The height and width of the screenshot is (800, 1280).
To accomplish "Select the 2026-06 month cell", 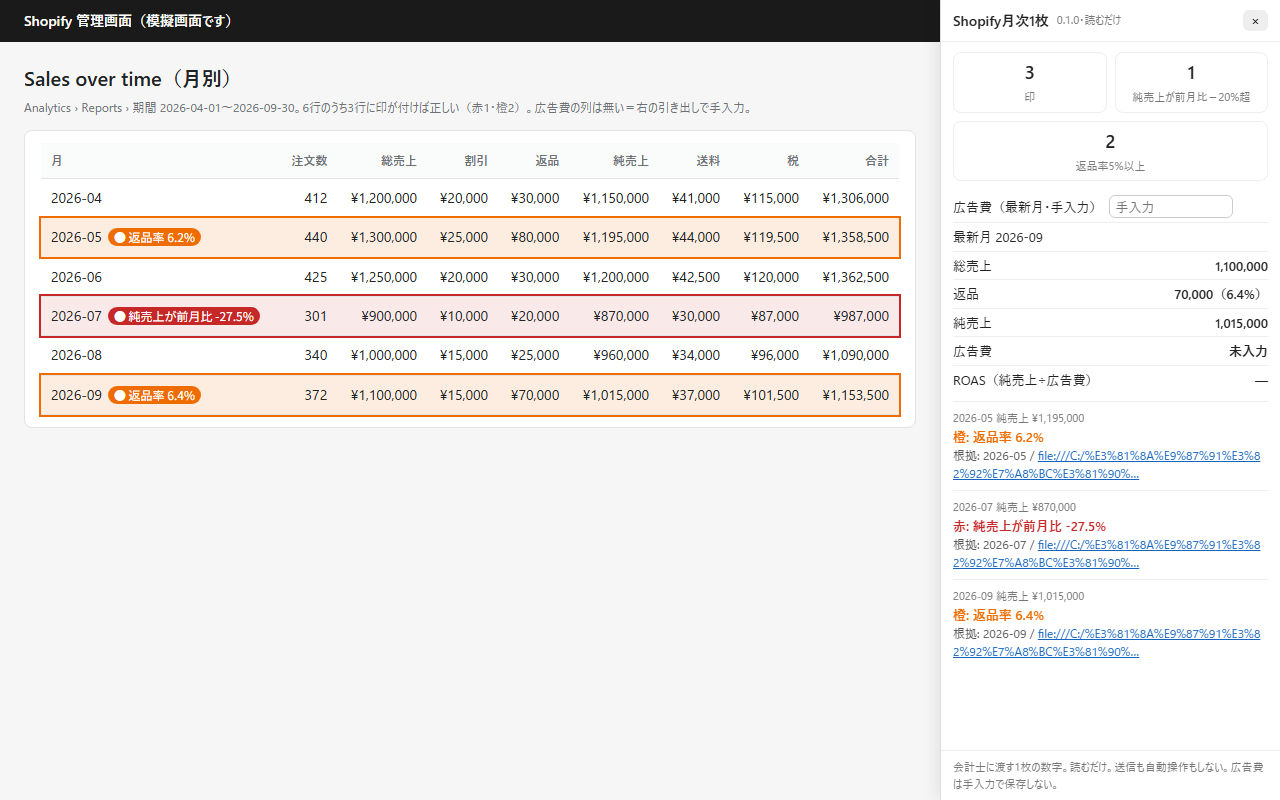I will click(76, 277).
